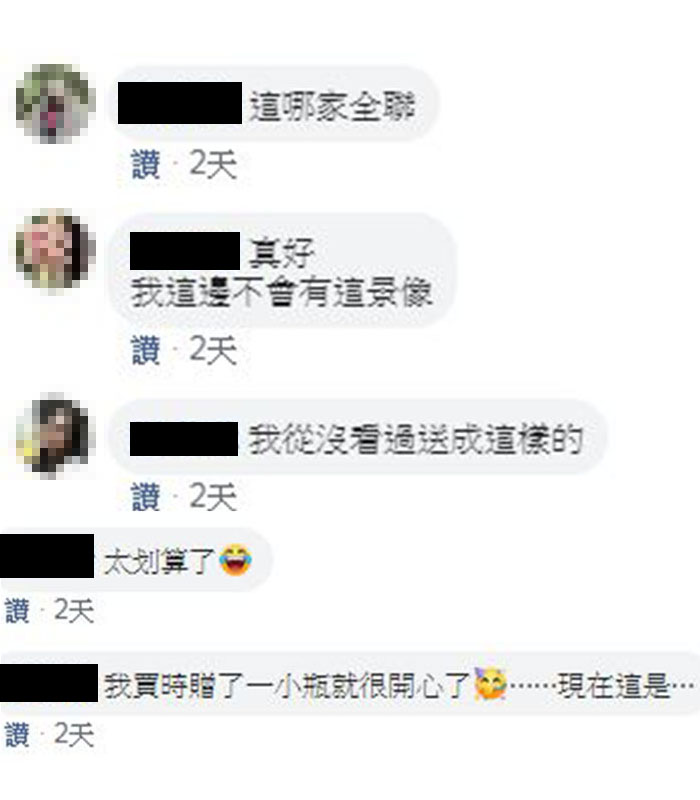Like the 我這邊不曾有這景像 comment
The width and height of the screenshot is (700, 800).
[x=146, y=350]
